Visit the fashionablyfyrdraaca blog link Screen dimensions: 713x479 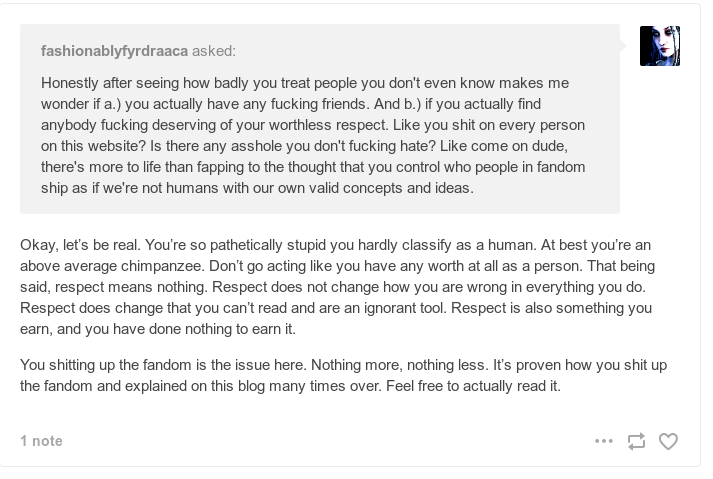click(x=114, y=51)
